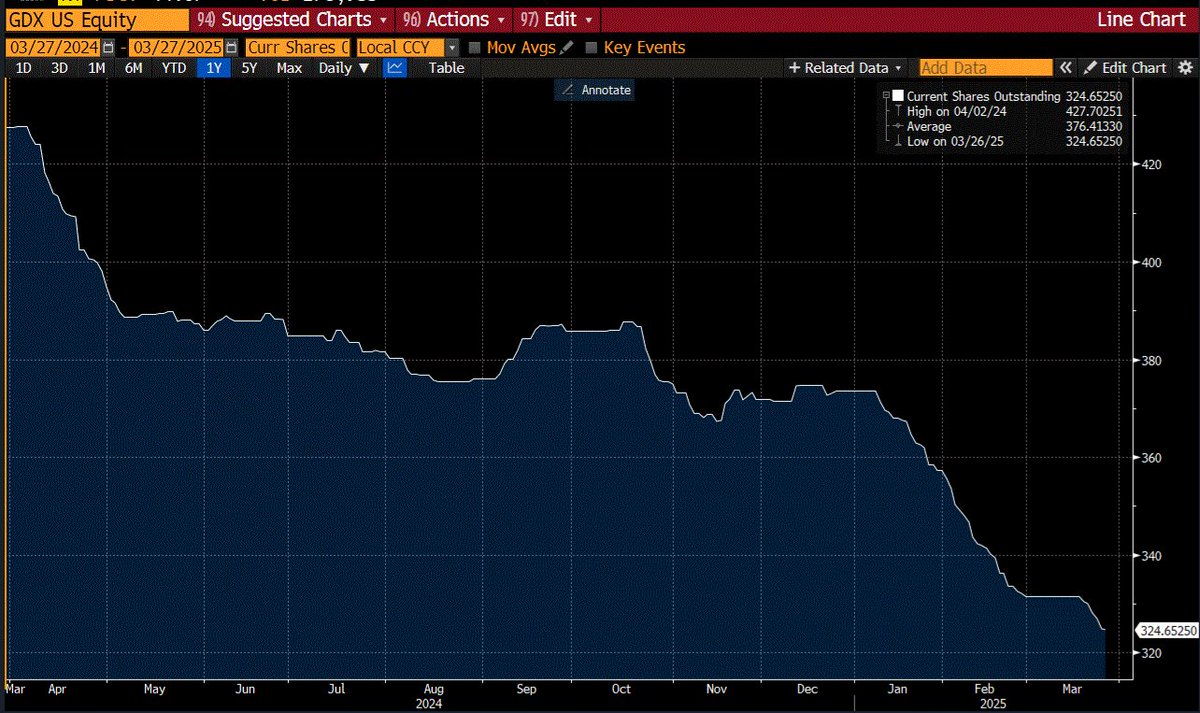This screenshot has width=1200, height=713.
Task: Click the Dec x-axis label
Action: point(808,689)
